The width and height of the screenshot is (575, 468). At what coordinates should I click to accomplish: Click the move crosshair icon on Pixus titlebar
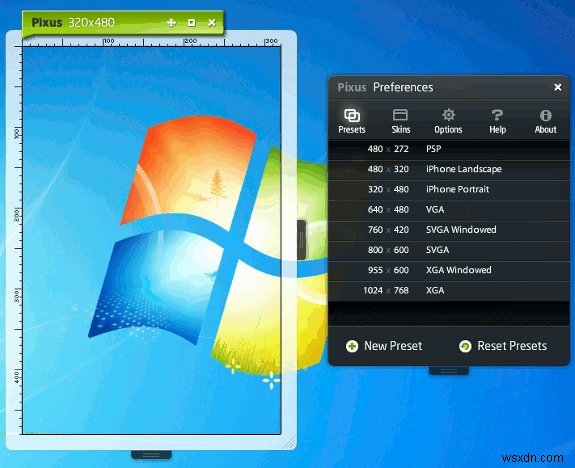(171, 23)
